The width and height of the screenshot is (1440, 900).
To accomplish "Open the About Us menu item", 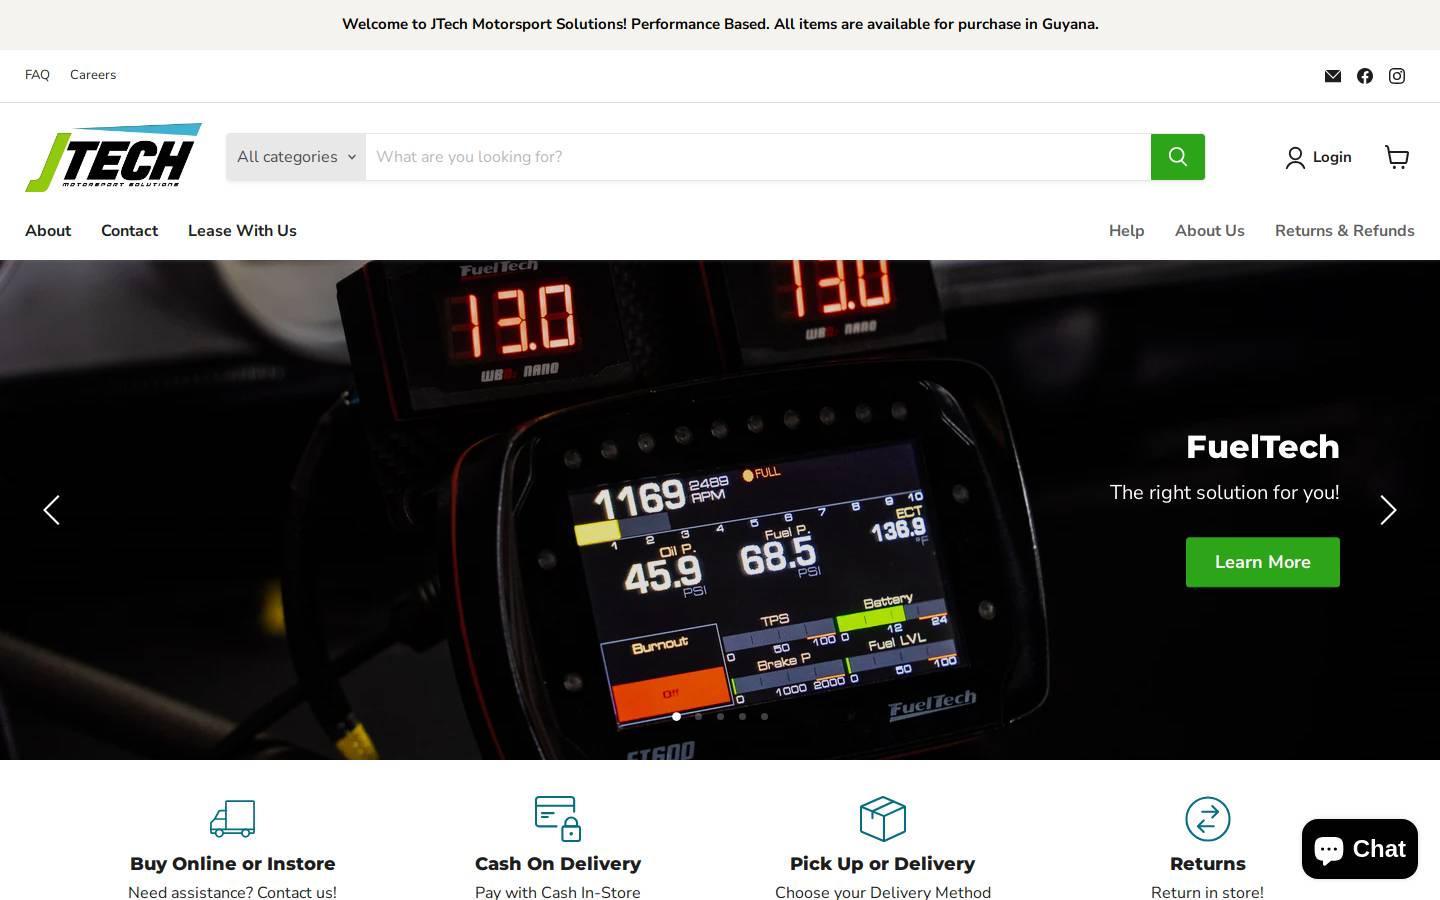I will point(1210,231).
